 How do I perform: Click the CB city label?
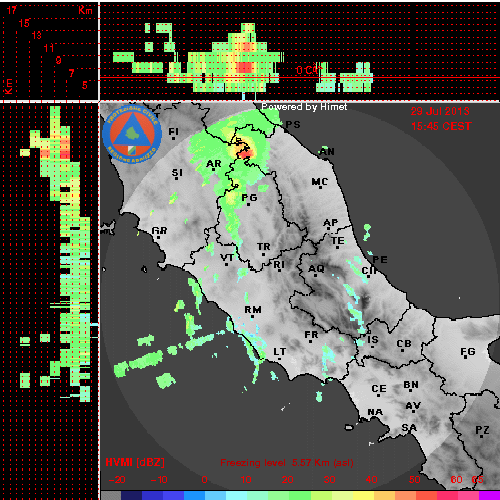[404, 344]
